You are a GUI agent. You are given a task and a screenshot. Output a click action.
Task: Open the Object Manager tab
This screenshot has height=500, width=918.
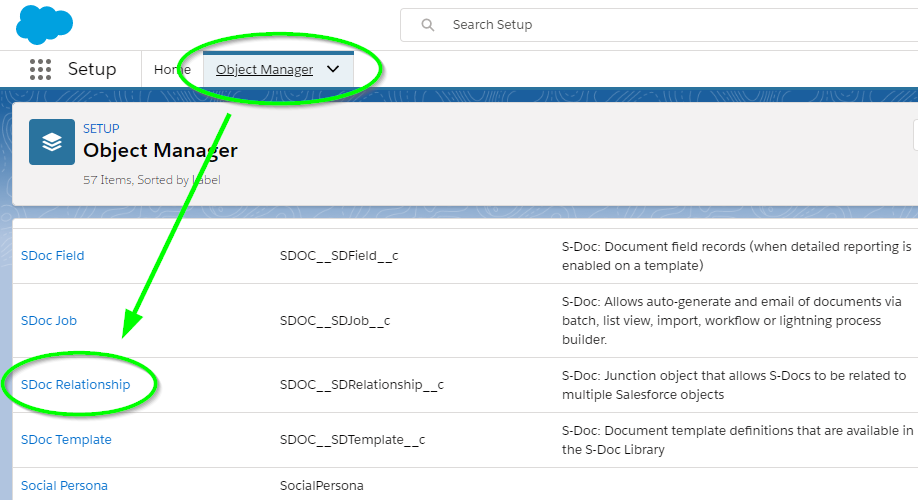point(265,70)
